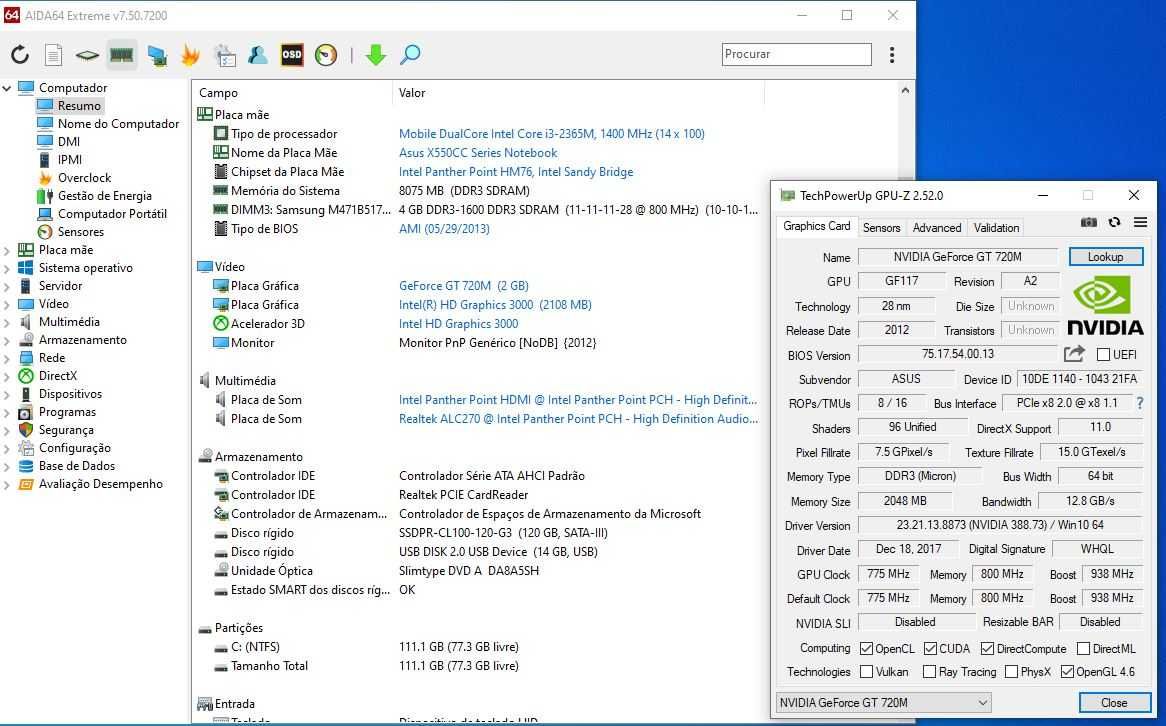Click the GPU-Z refresh arrows icon
This screenshot has height=726, width=1166.
1114,222
